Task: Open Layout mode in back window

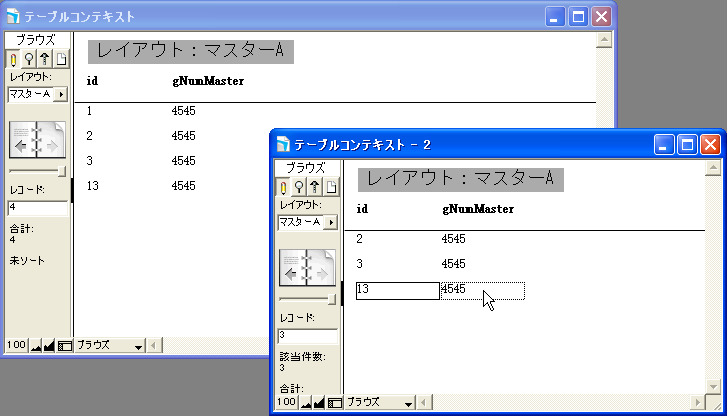Action: coord(46,59)
